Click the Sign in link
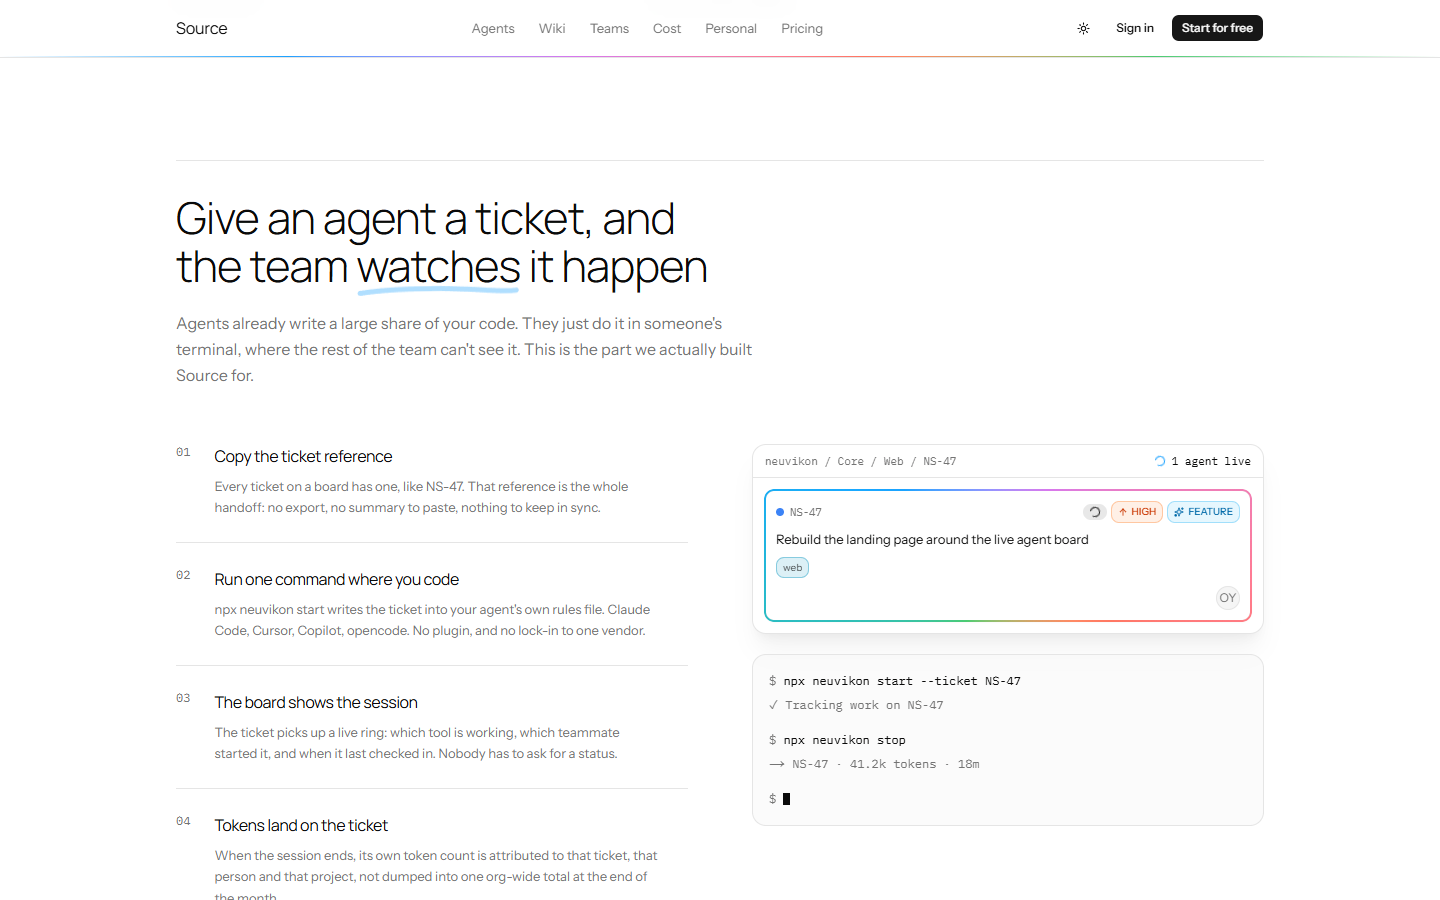The height and width of the screenshot is (900, 1440). 1135,28
